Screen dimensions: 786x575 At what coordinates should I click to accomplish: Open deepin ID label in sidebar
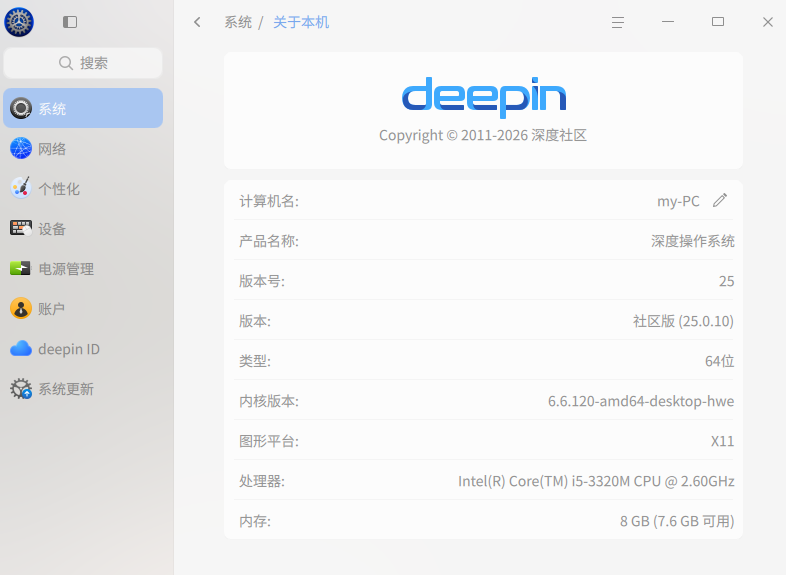[x=69, y=349]
